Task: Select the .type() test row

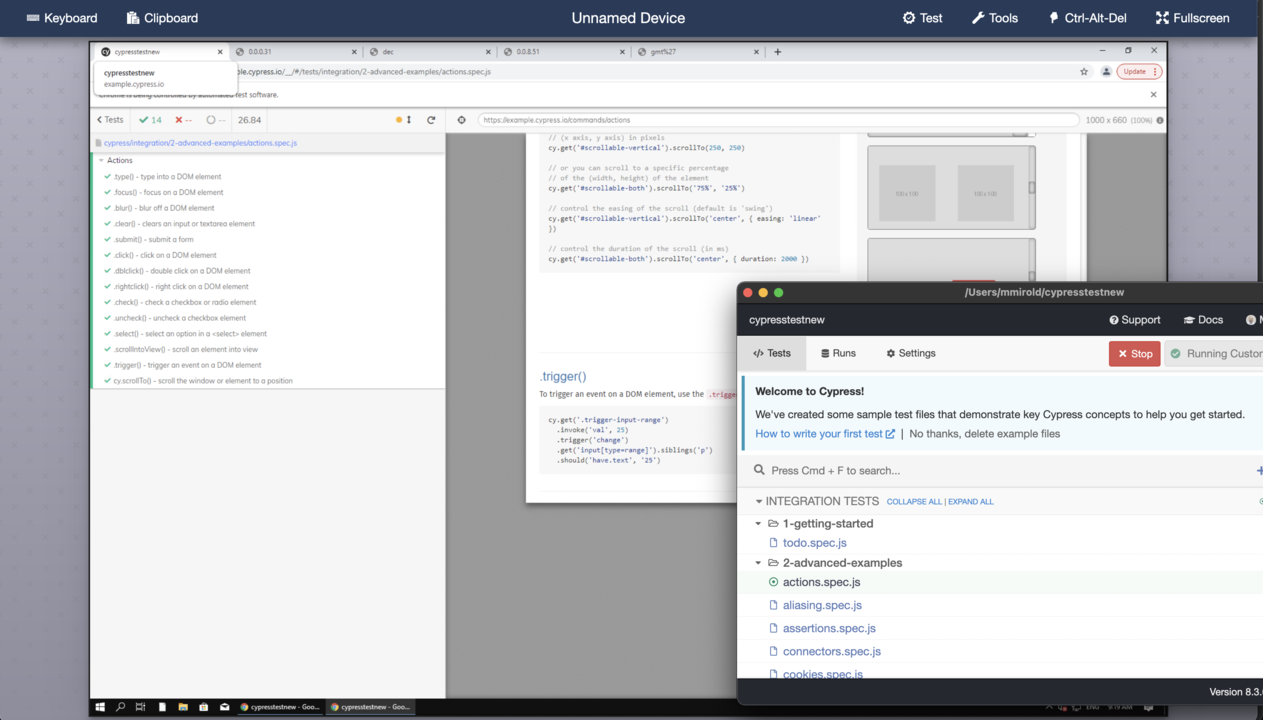Action: pos(268,176)
